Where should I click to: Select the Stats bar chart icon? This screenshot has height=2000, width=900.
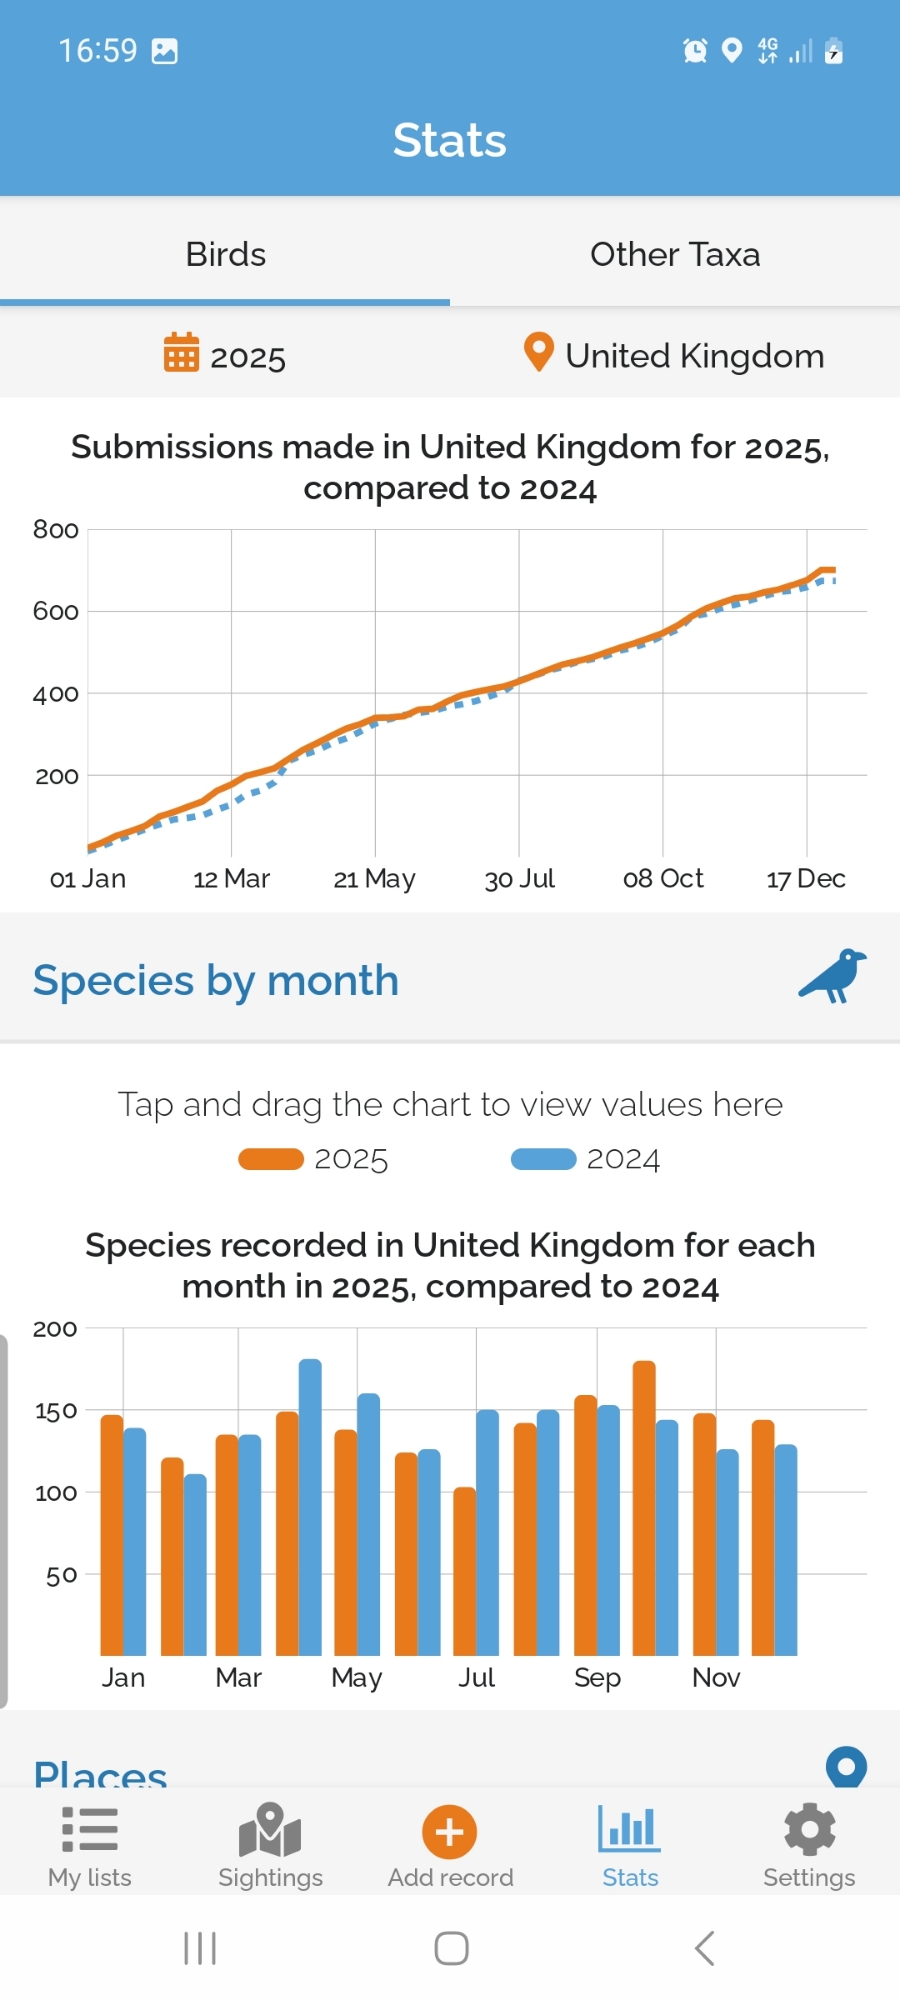(x=629, y=1829)
